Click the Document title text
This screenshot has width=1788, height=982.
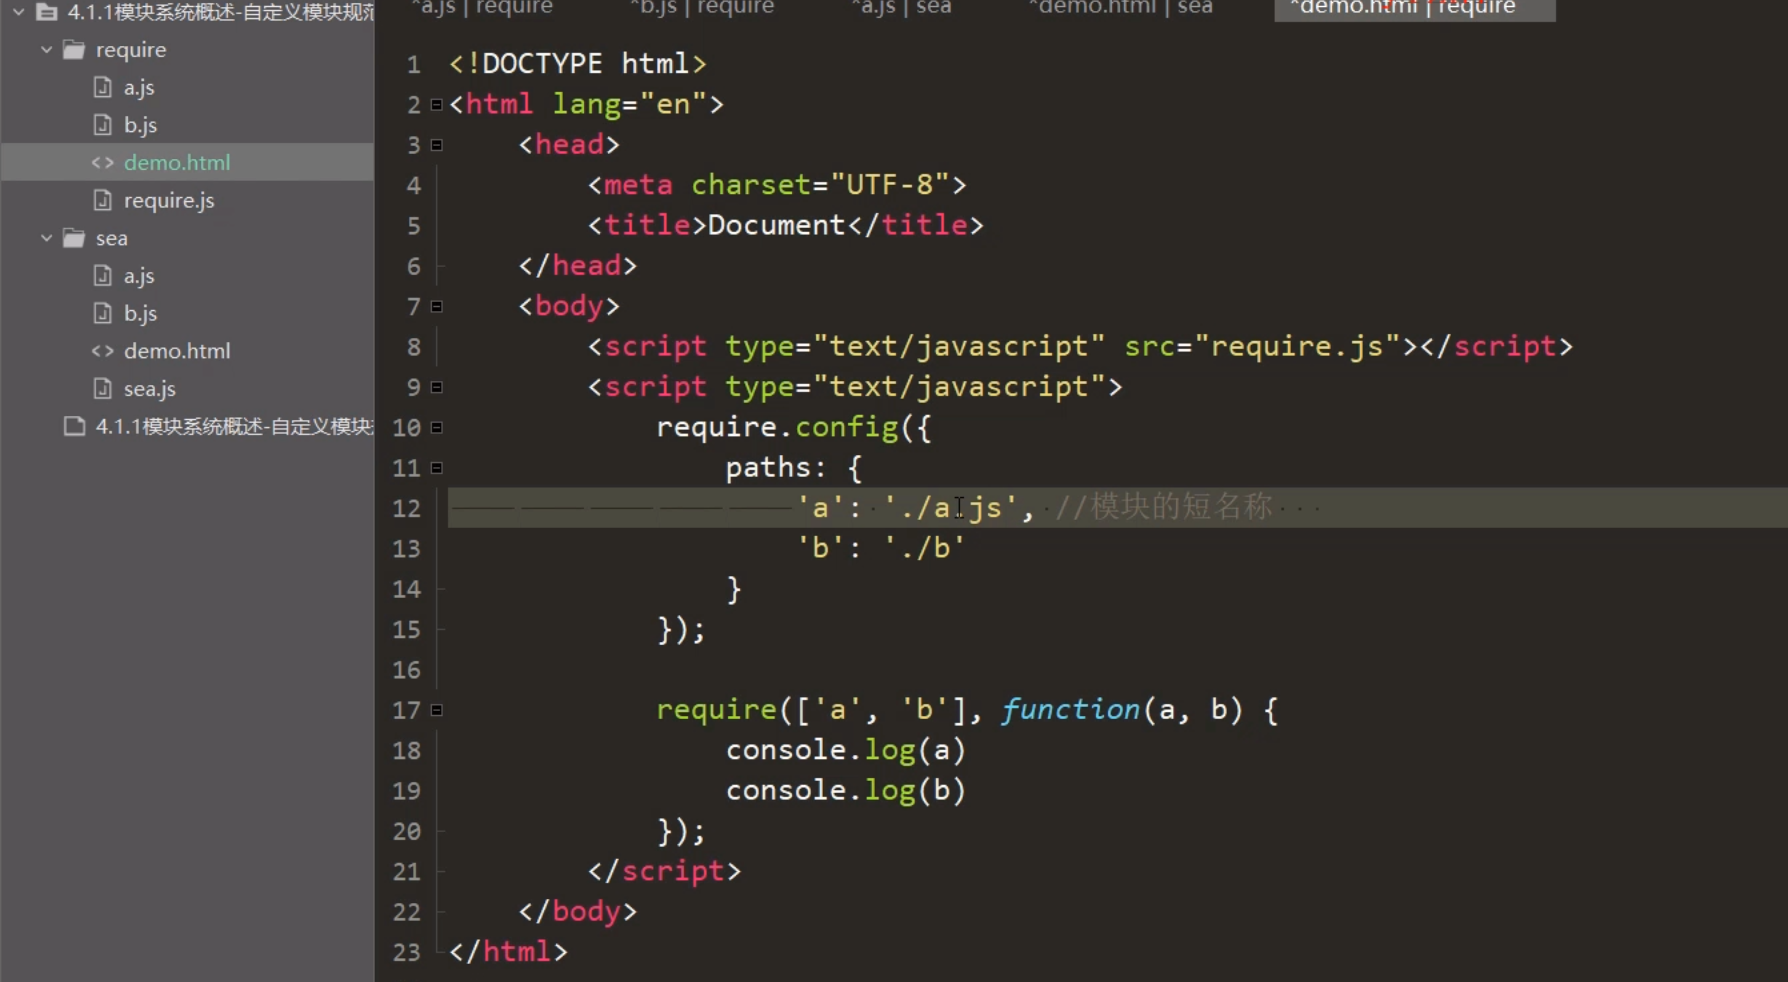(776, 225)
